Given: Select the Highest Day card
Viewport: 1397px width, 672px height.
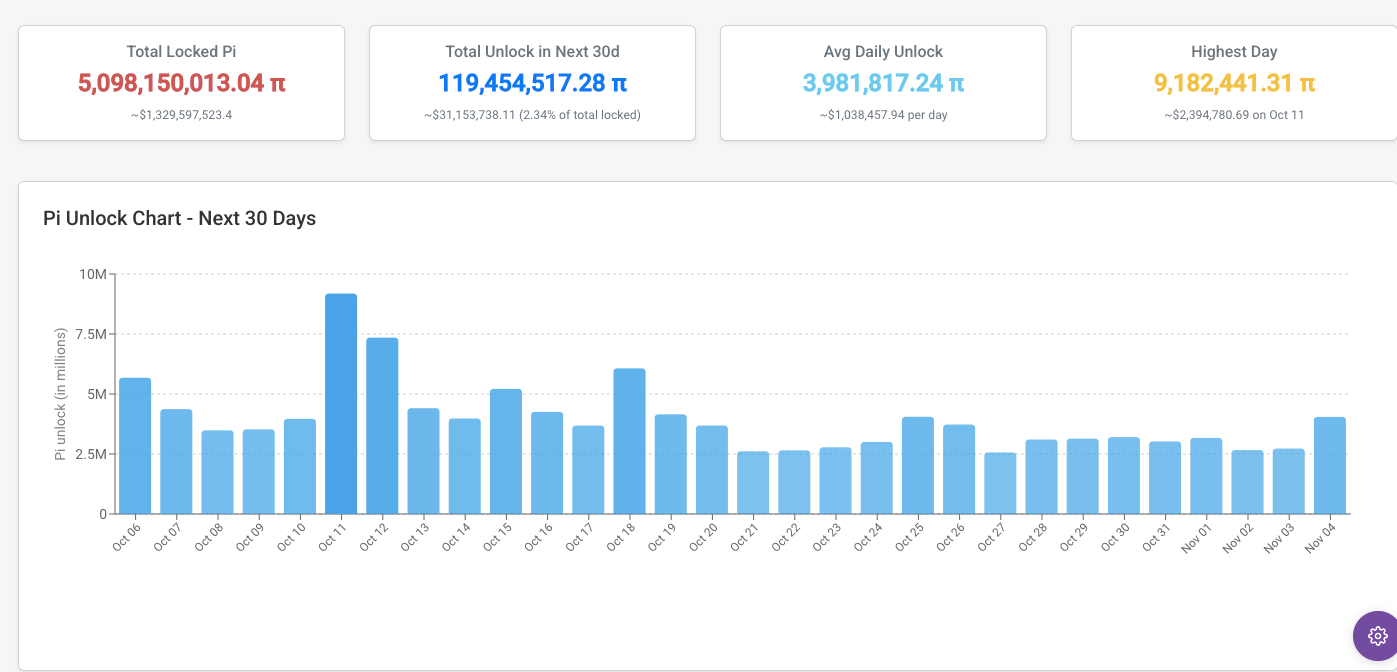Looking at the screenshot, I should [x=1234, y=83].
